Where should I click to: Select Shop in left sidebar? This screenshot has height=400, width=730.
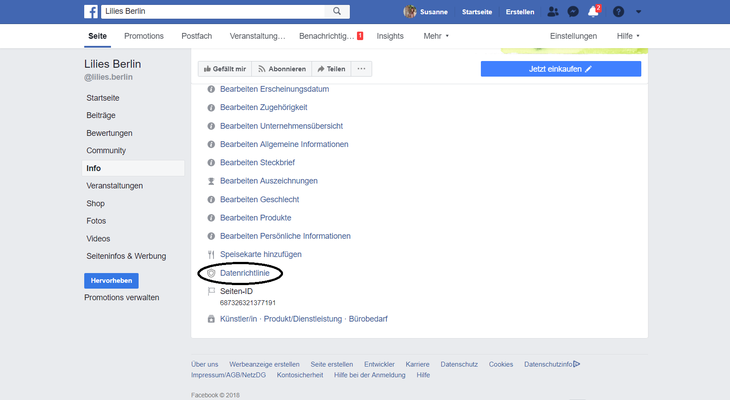coord(95,203)
